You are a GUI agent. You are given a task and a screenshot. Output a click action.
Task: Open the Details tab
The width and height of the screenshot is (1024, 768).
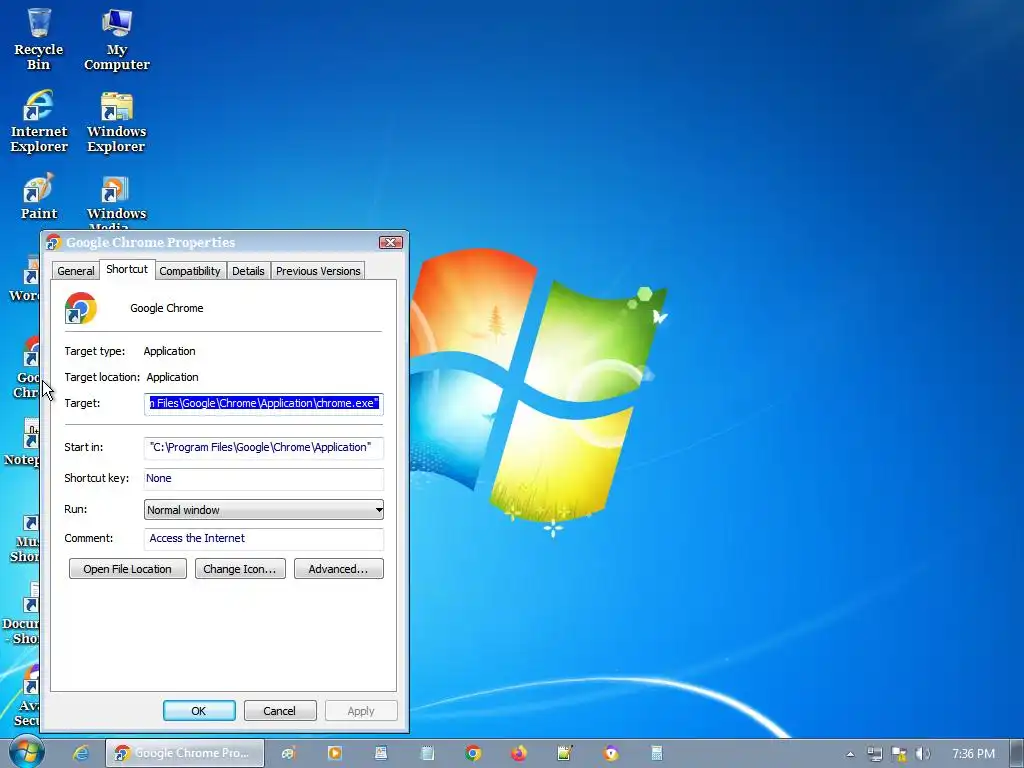pos(248,271)
